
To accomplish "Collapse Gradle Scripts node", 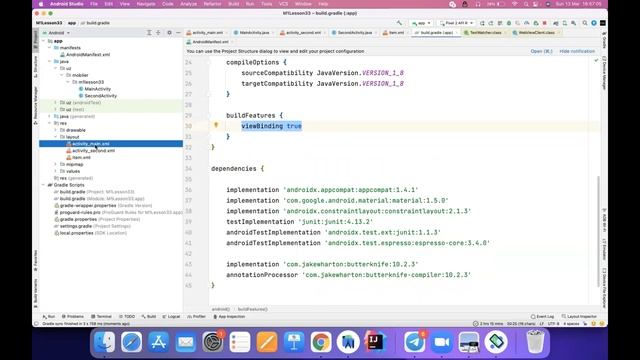I will pyautogui.click(x=44, y=185).
